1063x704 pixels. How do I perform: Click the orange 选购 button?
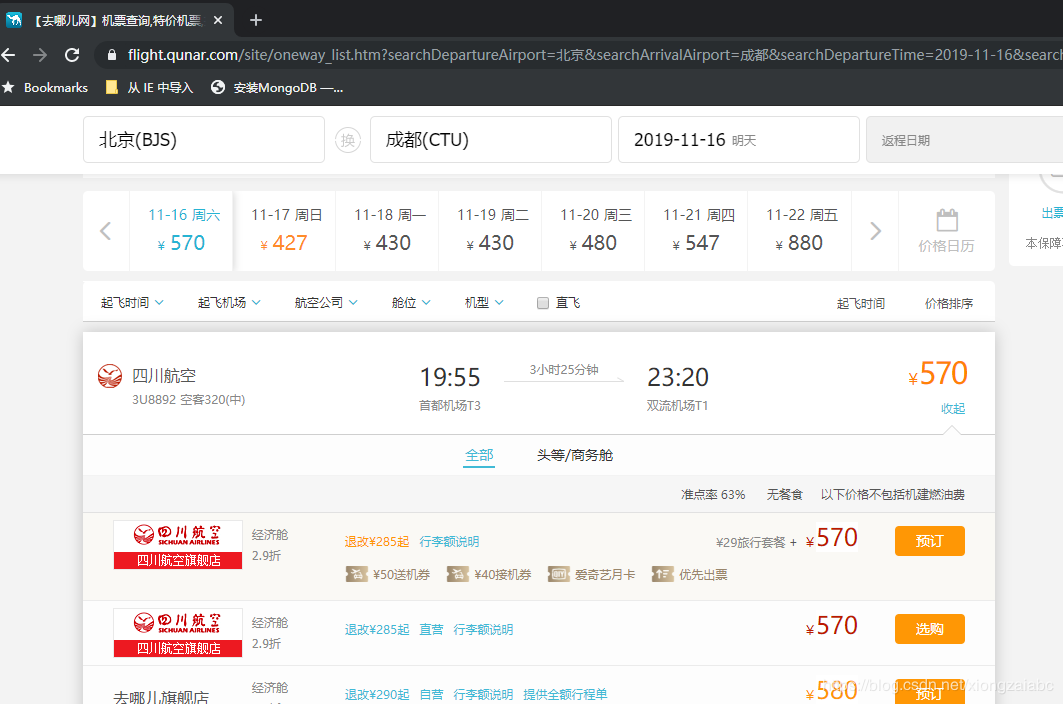[929, 629]
